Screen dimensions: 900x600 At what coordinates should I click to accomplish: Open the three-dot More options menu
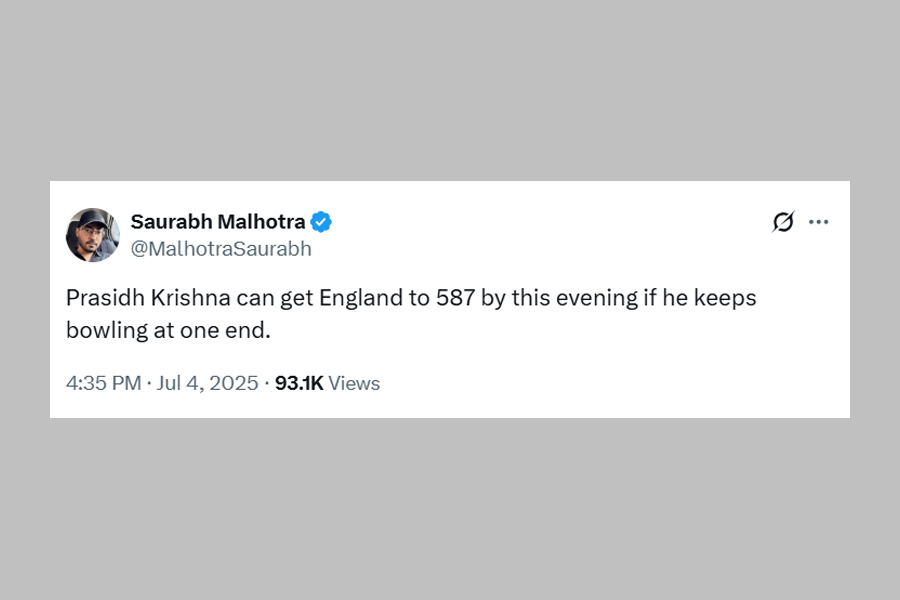click(819, 222)
